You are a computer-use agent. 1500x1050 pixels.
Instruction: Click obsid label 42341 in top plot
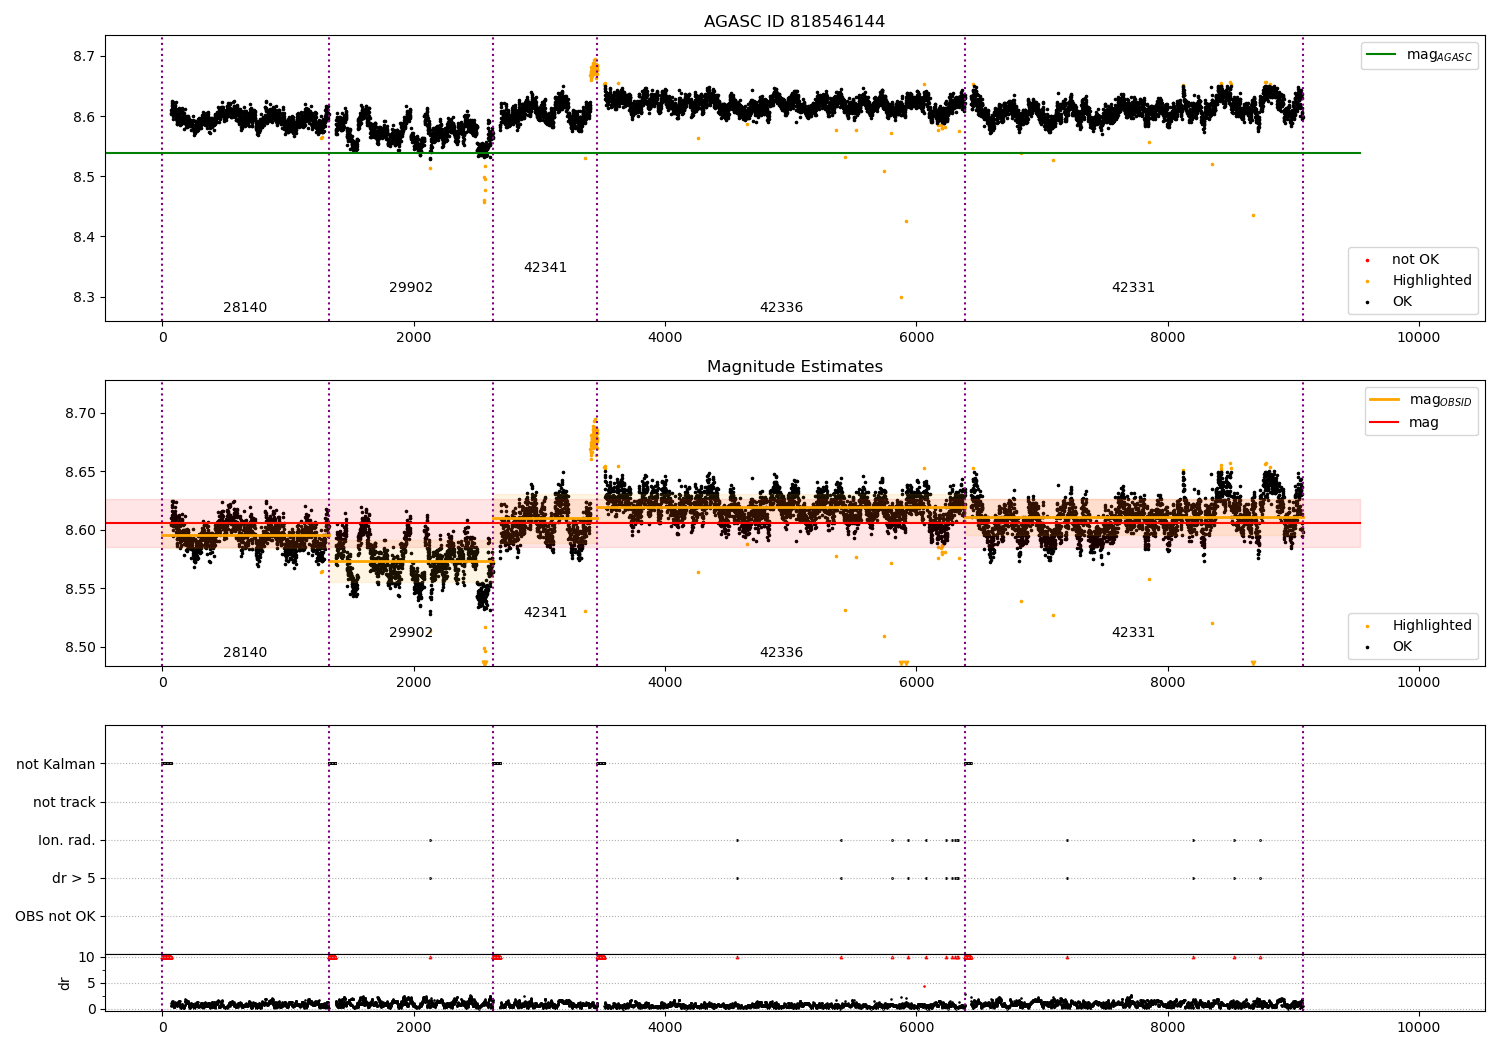545,268
